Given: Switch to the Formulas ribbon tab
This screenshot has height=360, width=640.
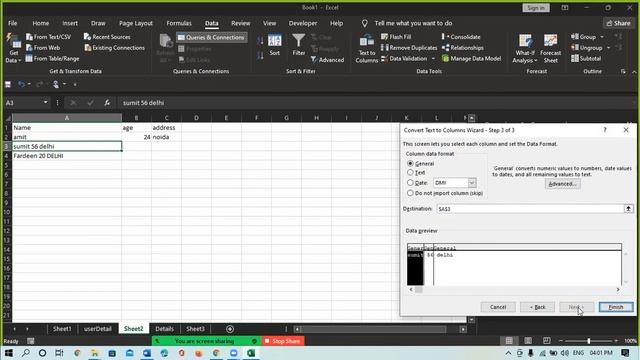Looking at the screenshot, I should (x=179, y=23).
